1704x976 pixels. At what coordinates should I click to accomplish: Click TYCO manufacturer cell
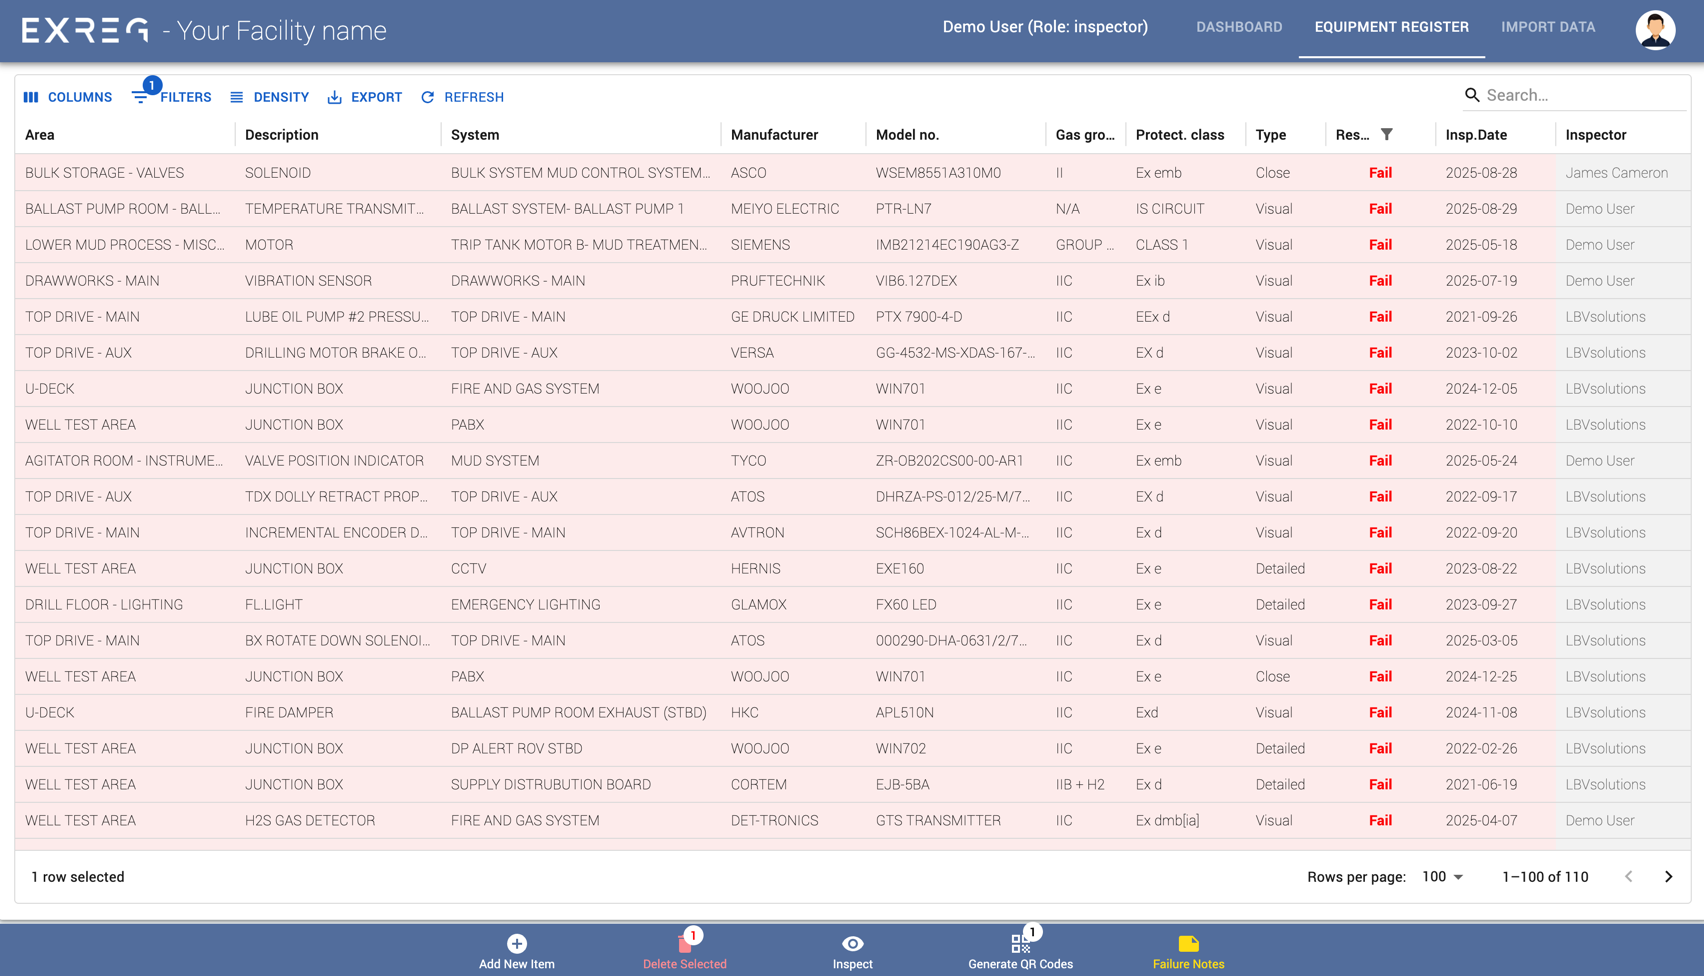(x=749, y=461)
